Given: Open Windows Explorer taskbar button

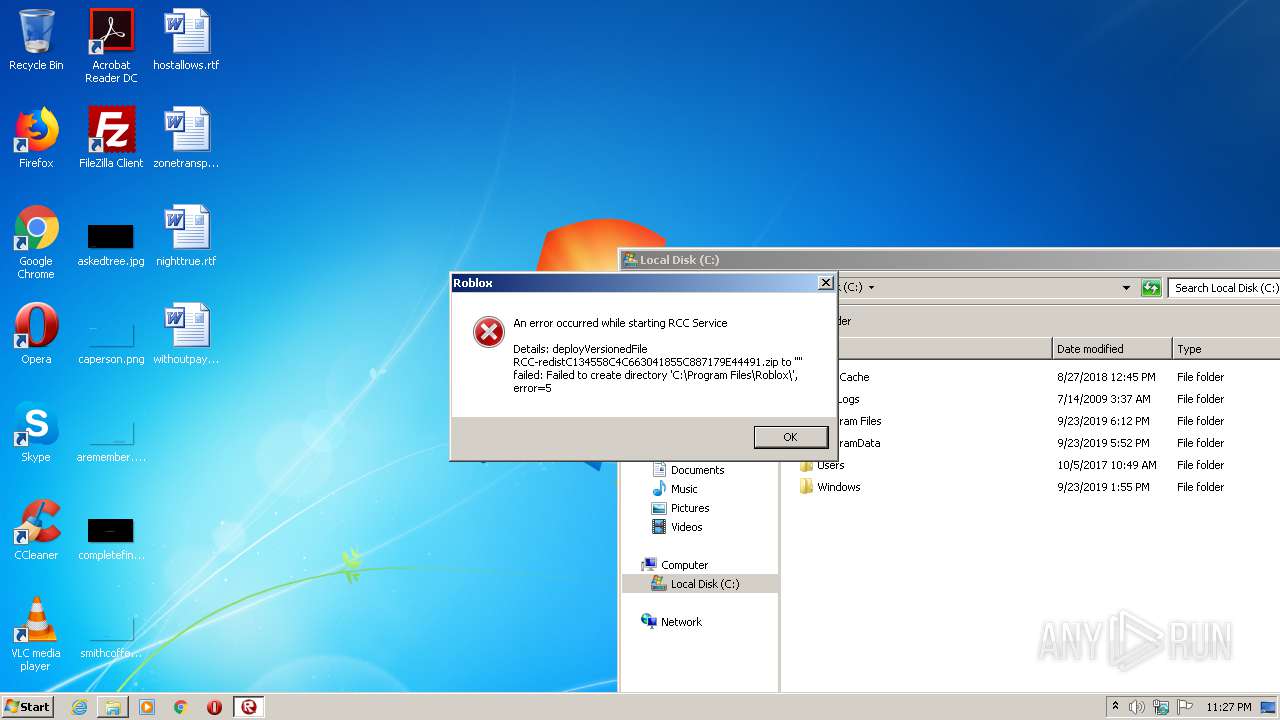Looking at the screenshot, I should pyautogui.click(x=113, y=707).
